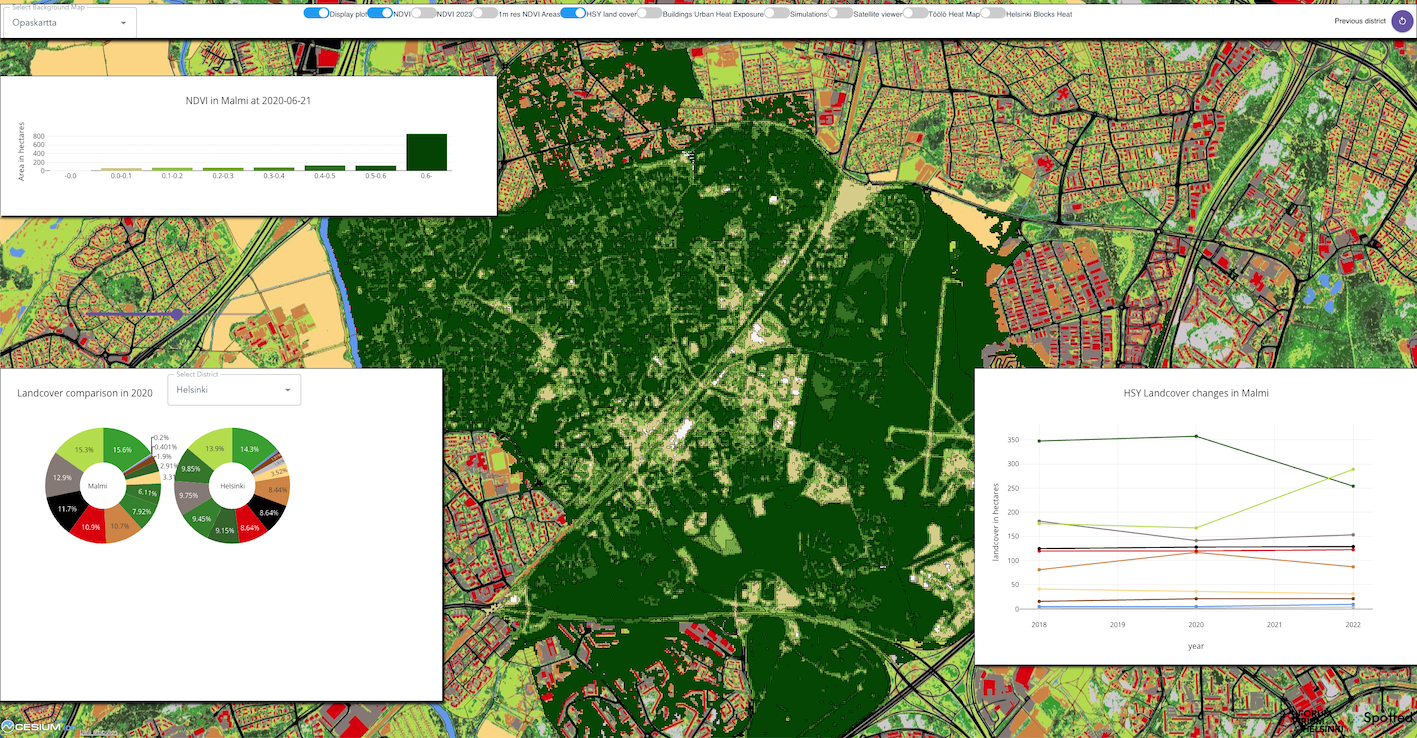Click the 10.7% orange slice in Malmi pie

click(120, 526)
